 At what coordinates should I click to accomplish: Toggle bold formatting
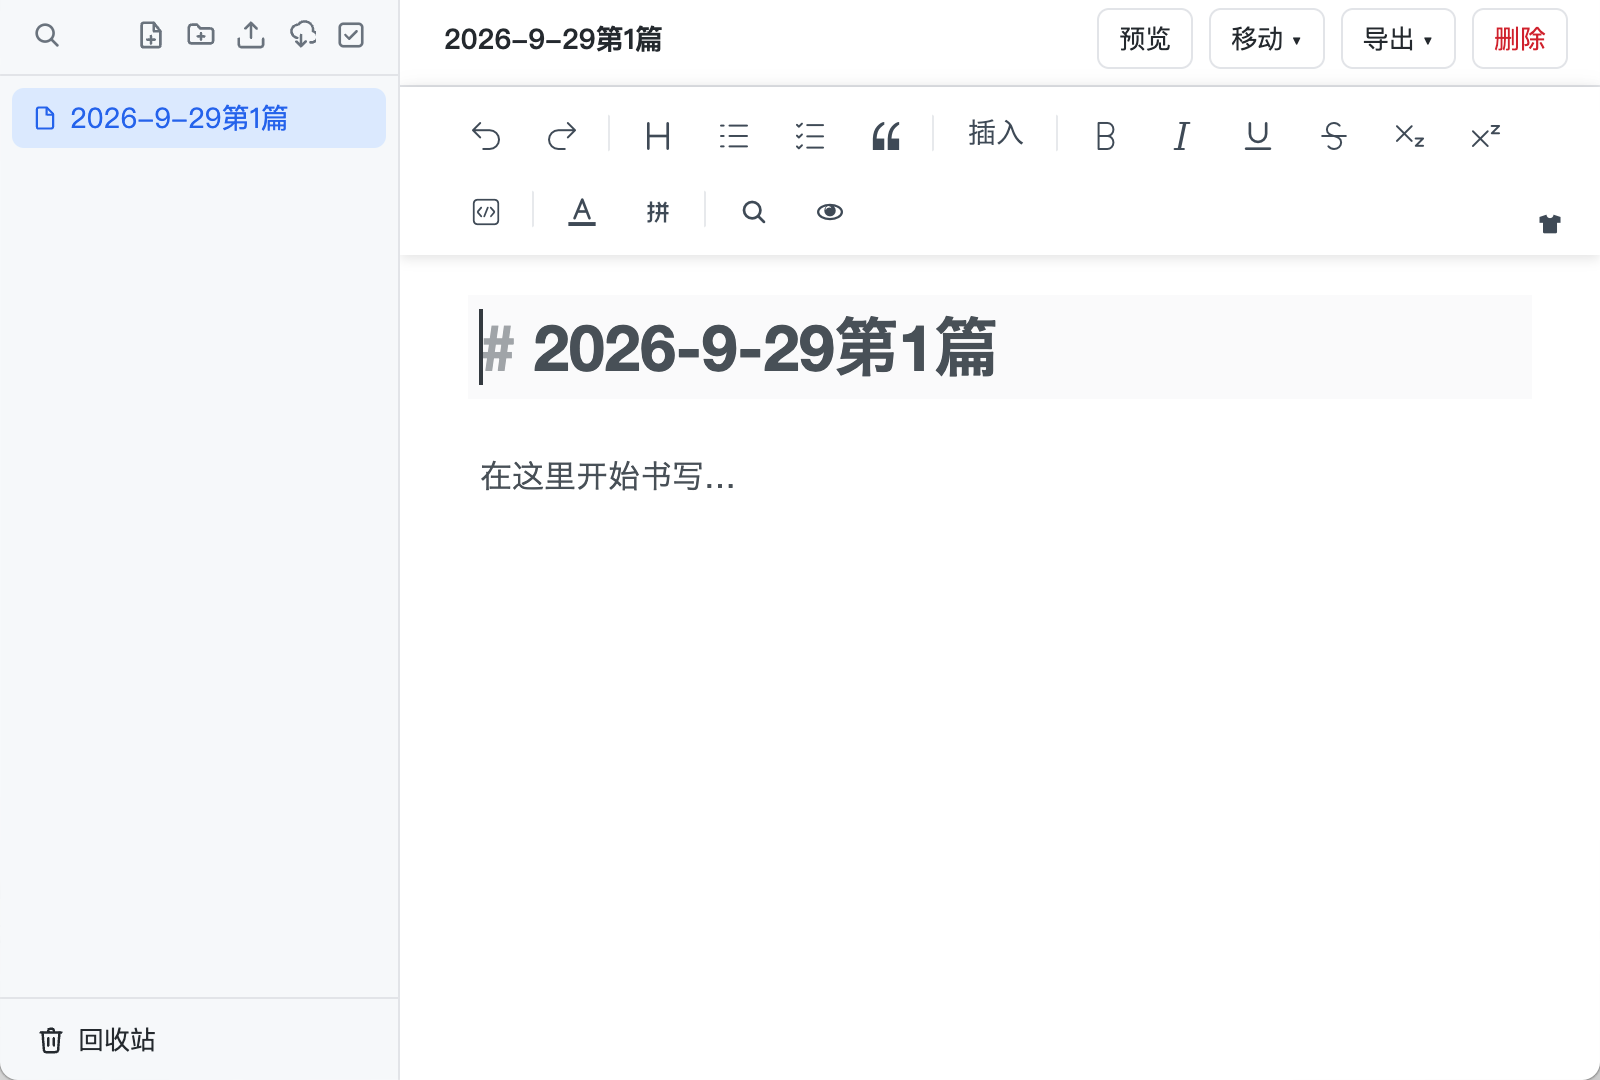pyautogui.click(x=1106, y=135)
